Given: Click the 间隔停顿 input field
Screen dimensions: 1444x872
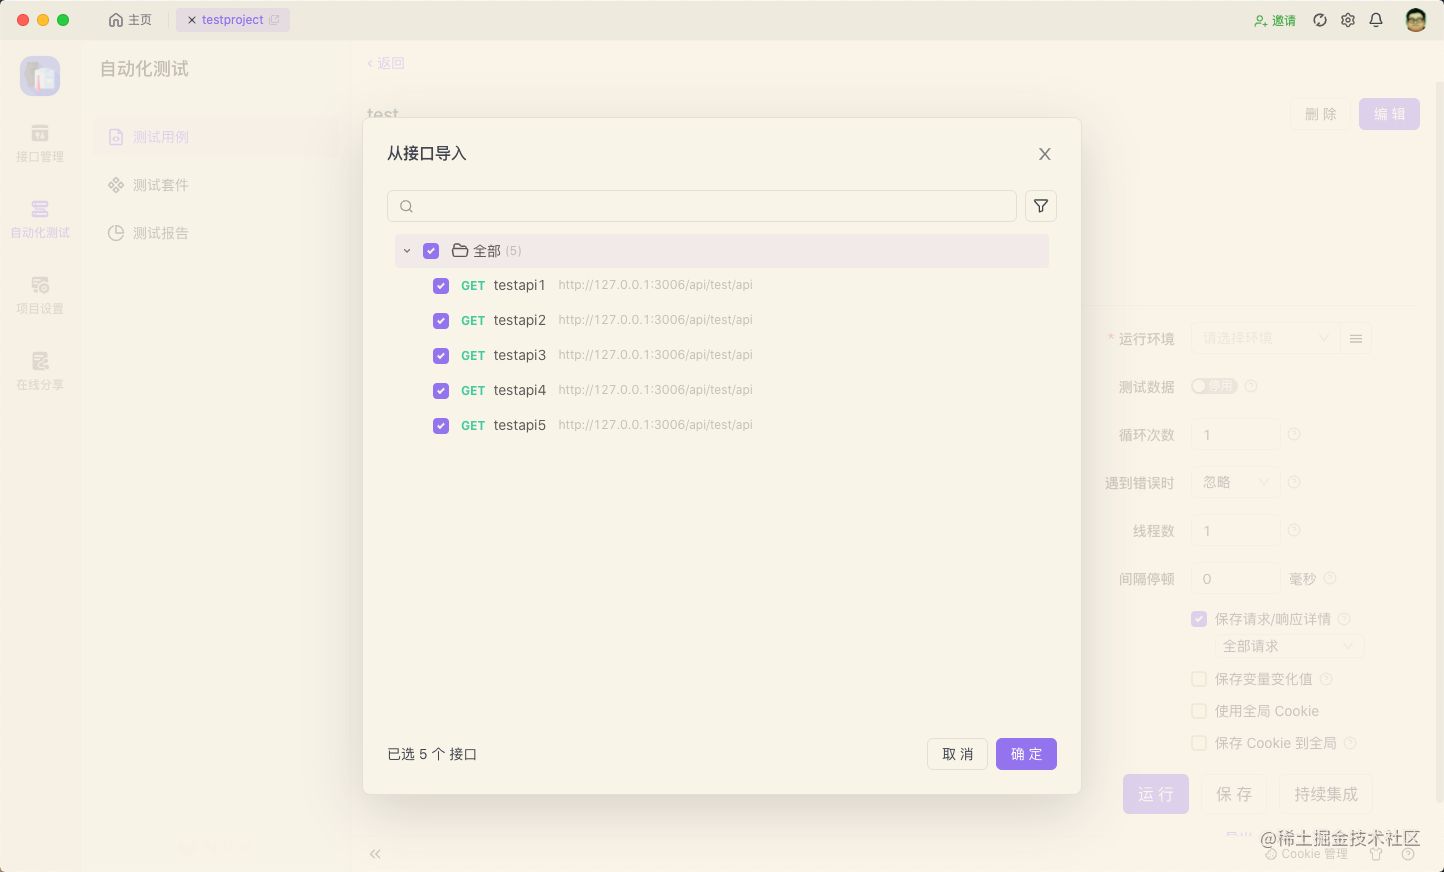Looking at the screenshot, I should point(1236,578).
